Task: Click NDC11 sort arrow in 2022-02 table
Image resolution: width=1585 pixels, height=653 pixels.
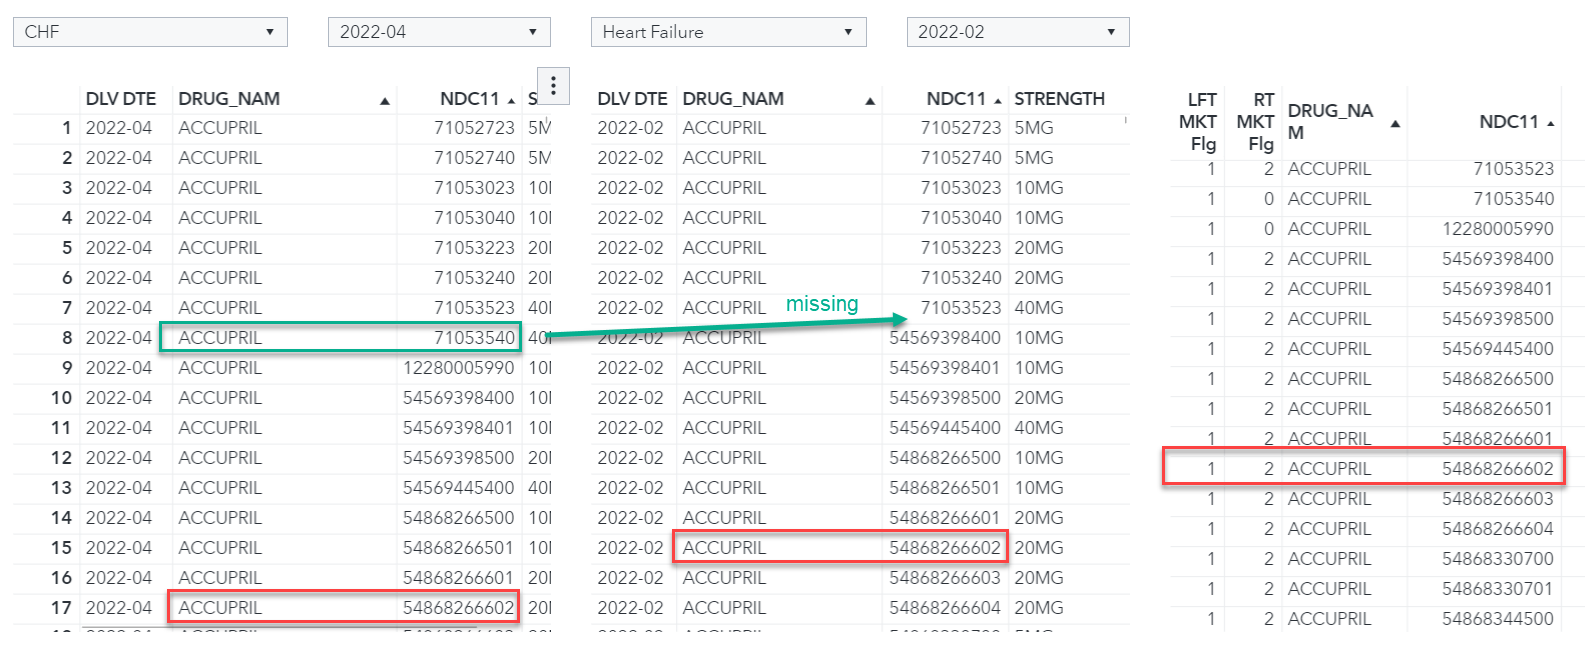Action: point(998,100)
